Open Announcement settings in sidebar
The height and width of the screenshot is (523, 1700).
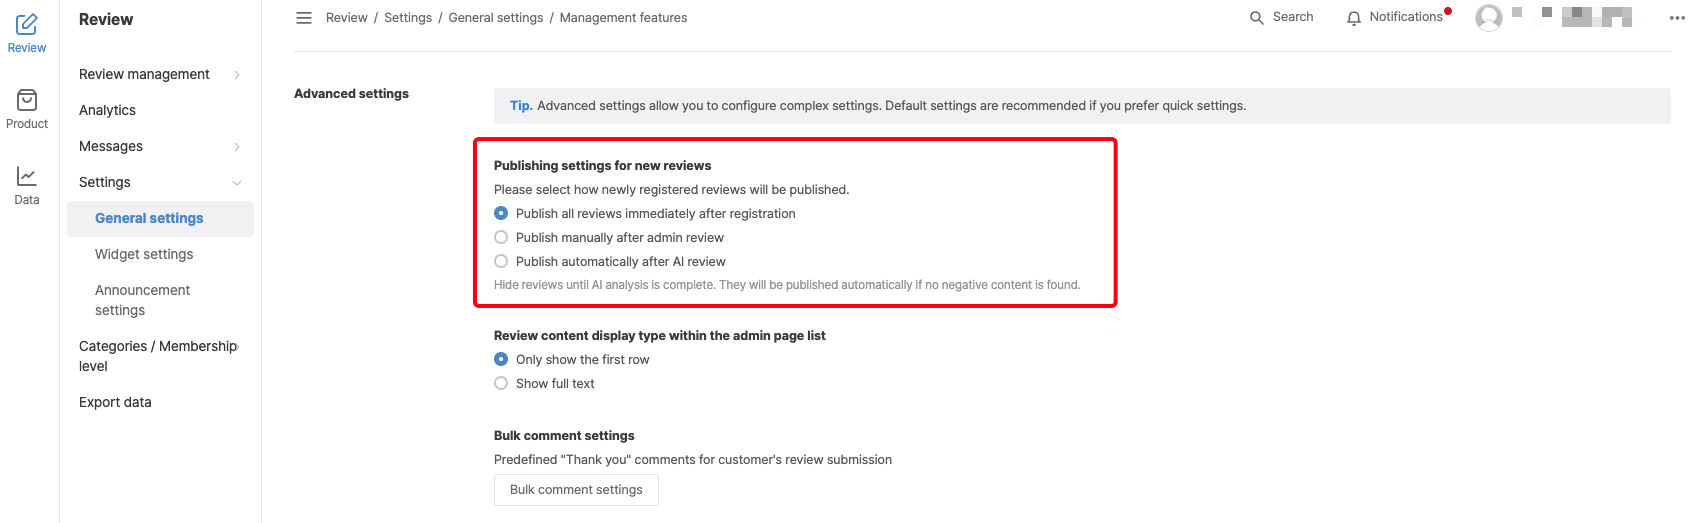click(142, 300)
